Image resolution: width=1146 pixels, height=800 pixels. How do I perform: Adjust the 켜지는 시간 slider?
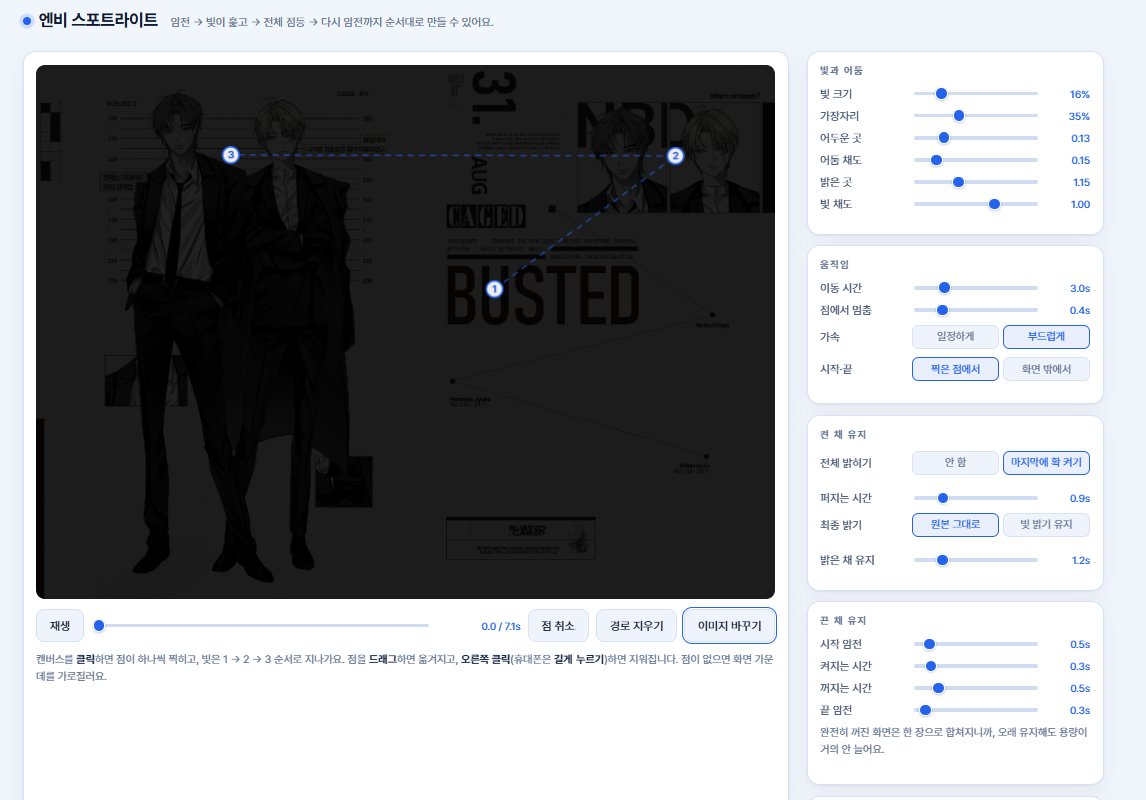tap(976, 666)
